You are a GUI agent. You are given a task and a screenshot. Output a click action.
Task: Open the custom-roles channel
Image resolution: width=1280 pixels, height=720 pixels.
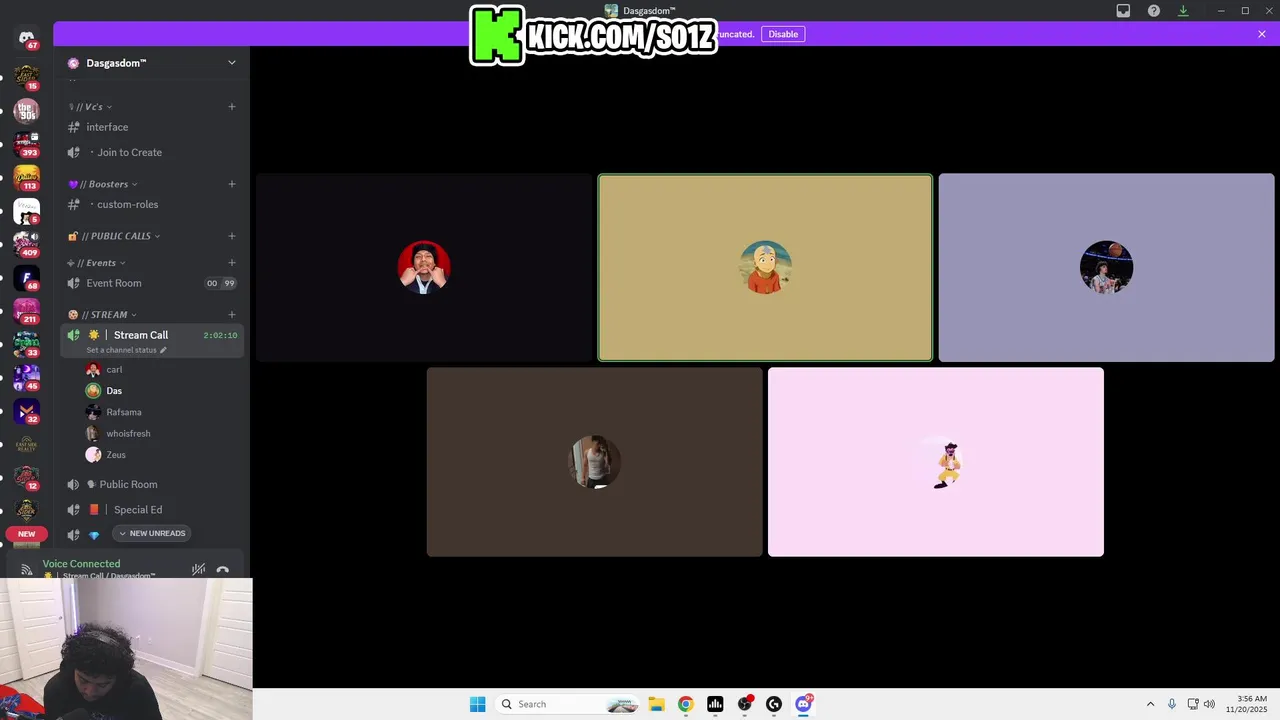pyautogui.click(x=151, y=204)
